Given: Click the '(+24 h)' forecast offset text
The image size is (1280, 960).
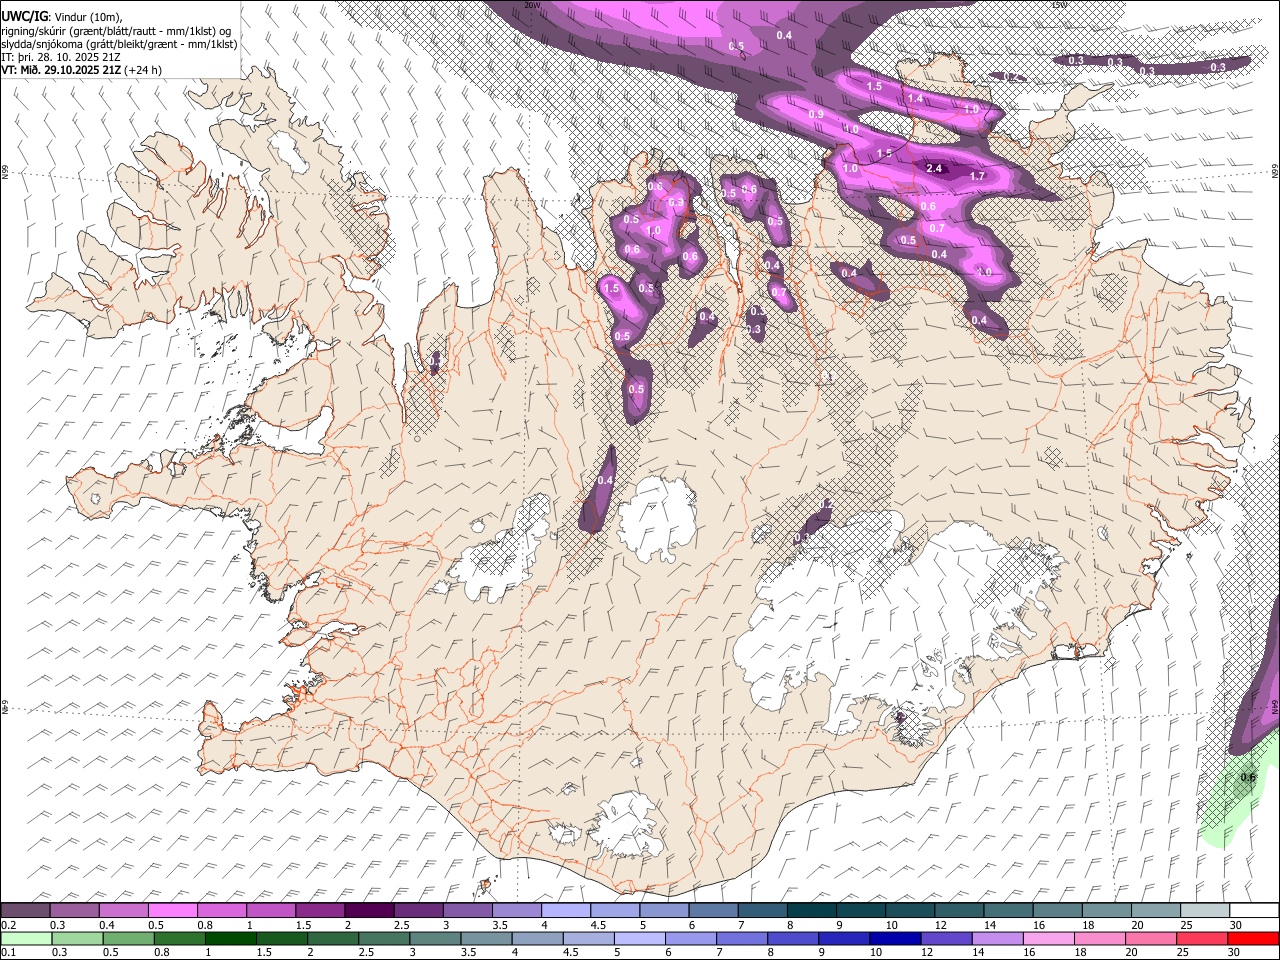Looking at the screenshot, I should point(143,70).
